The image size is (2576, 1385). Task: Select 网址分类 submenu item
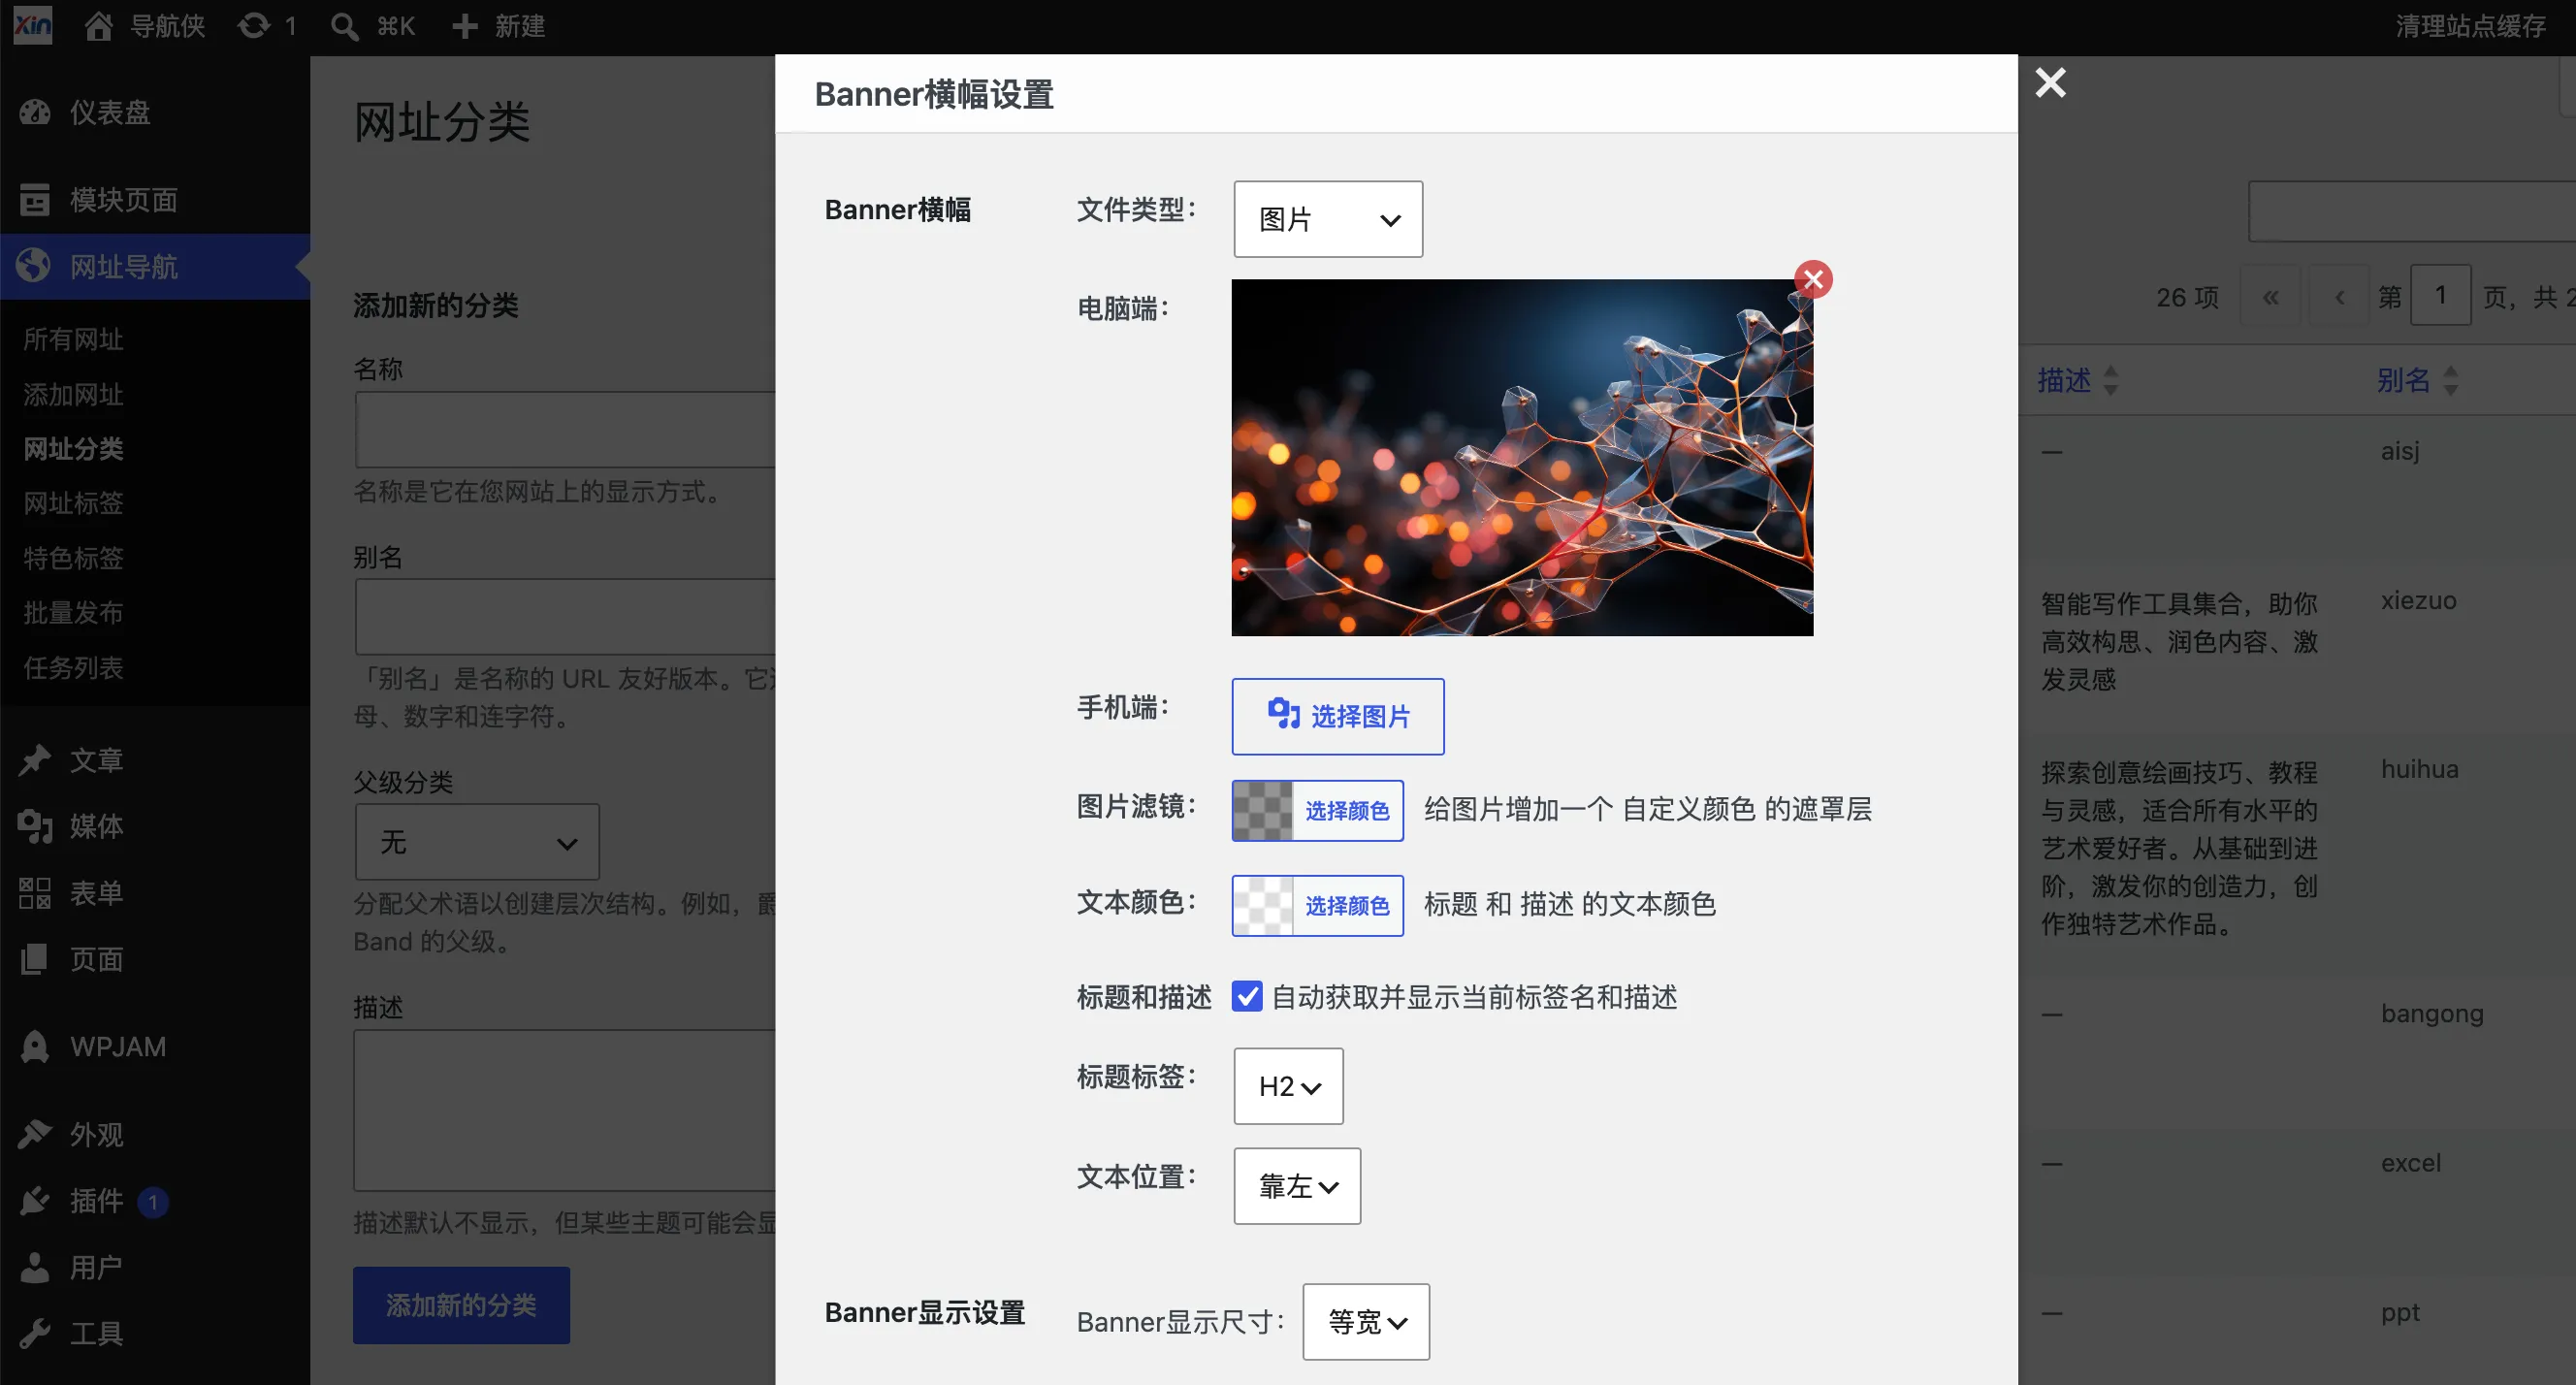pos(74,448)
